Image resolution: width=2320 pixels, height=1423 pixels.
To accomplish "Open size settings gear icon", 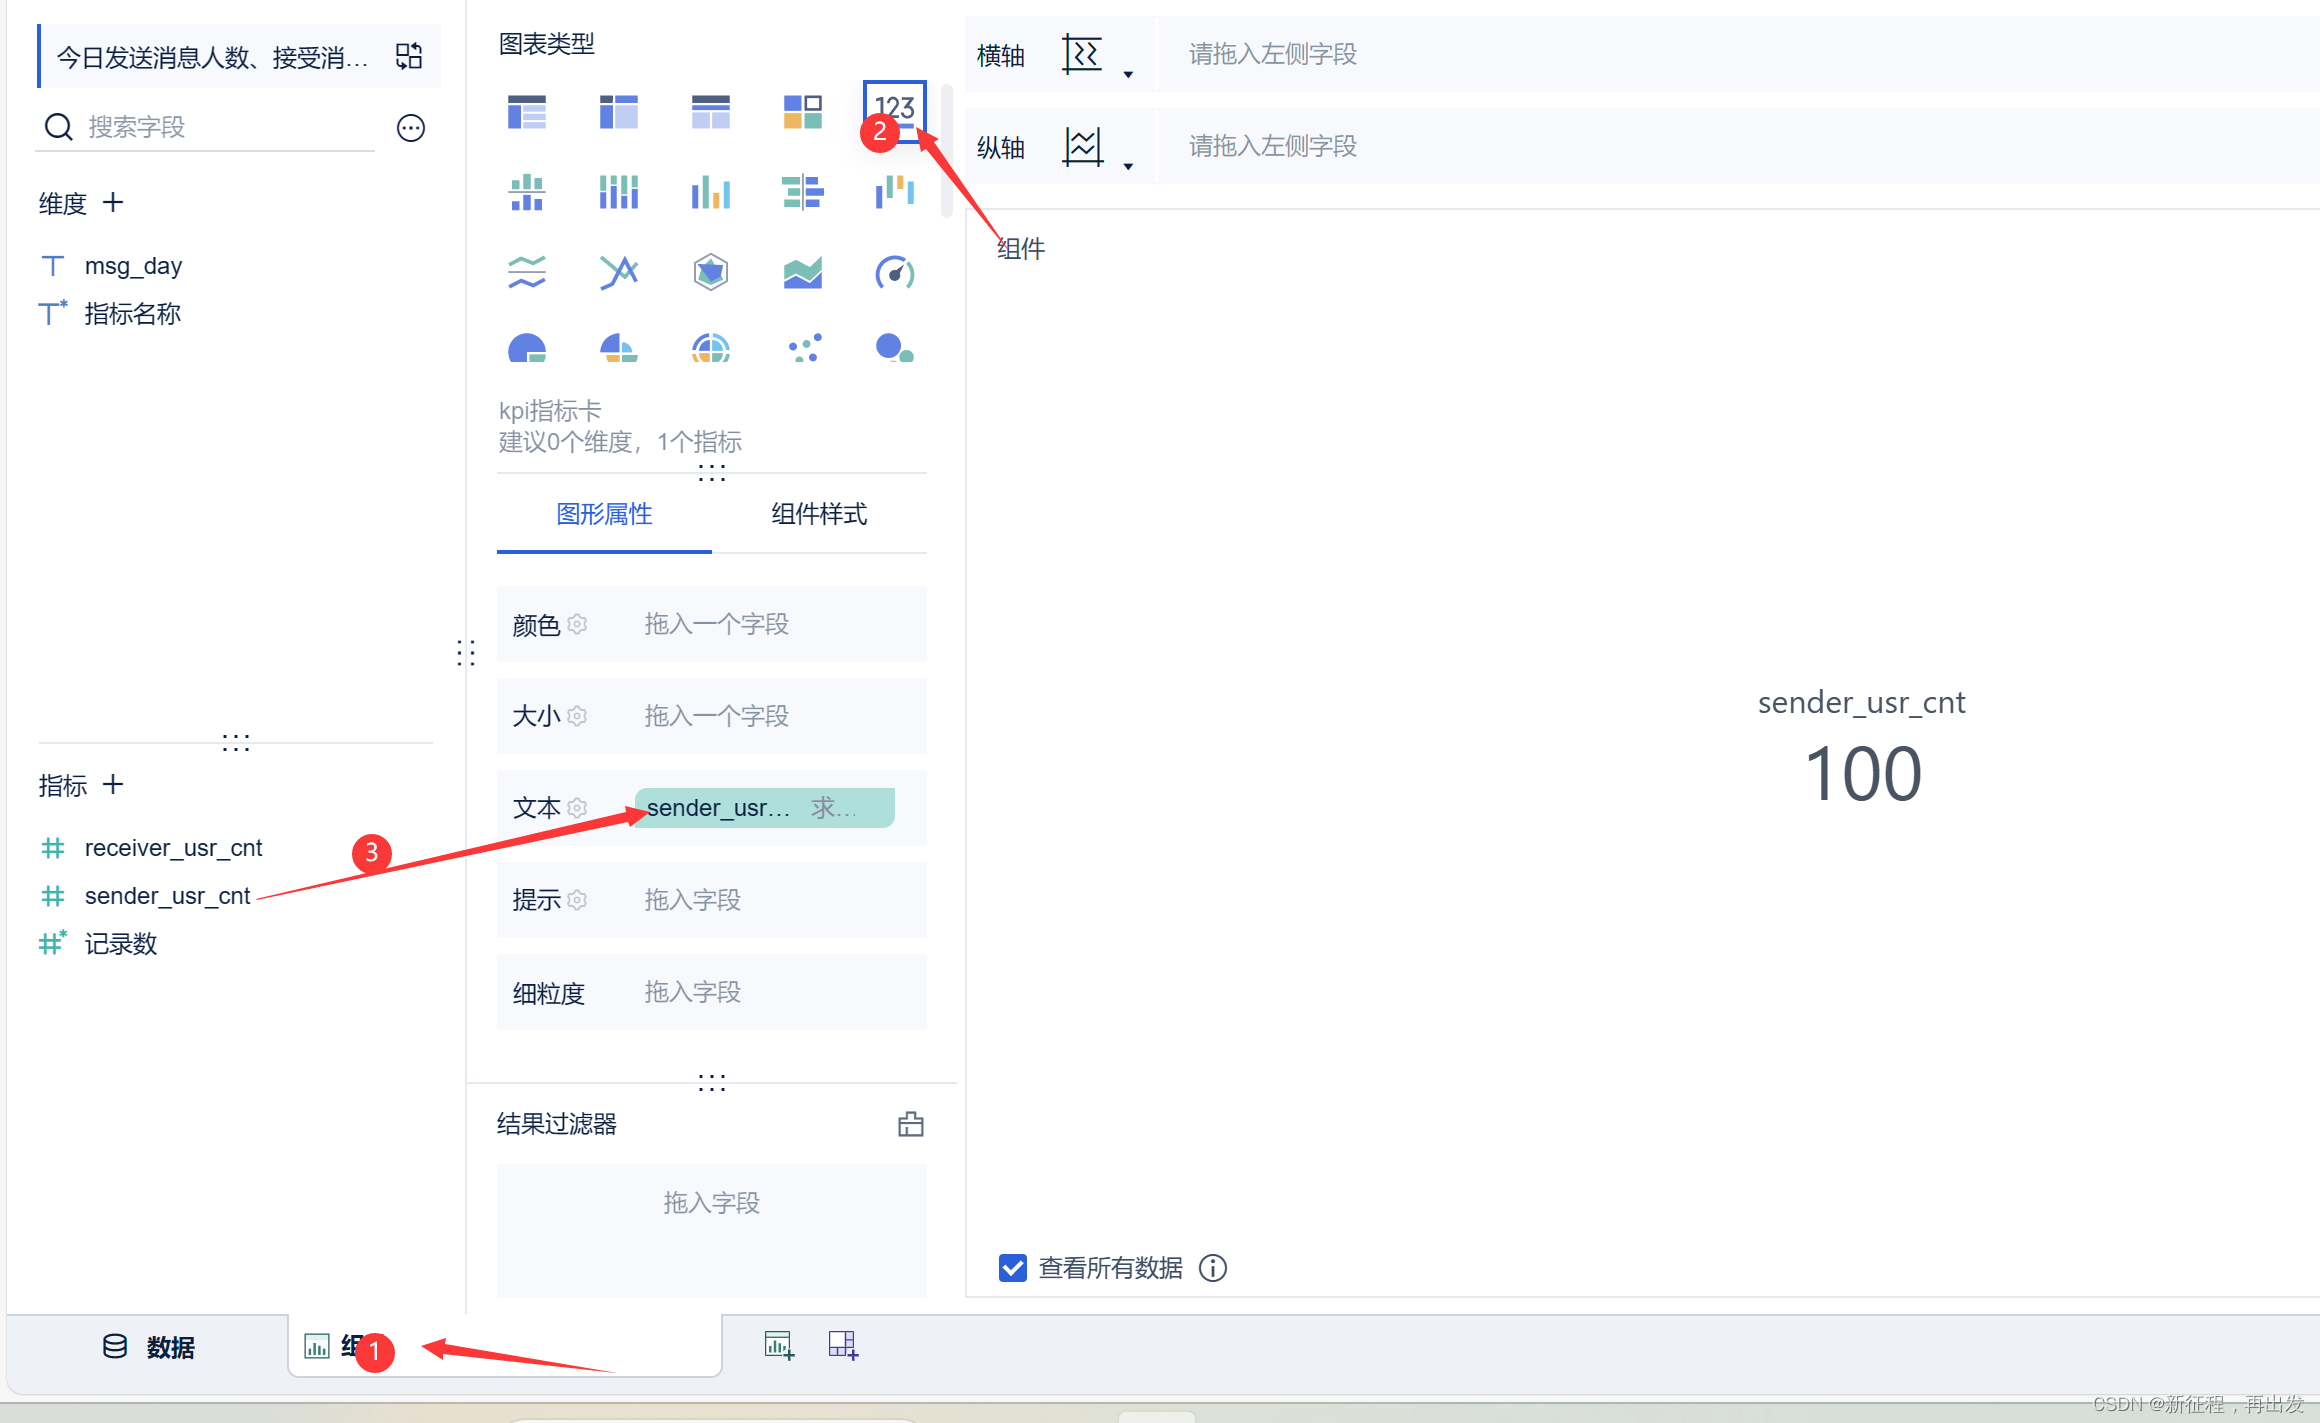I will [577, 716].
